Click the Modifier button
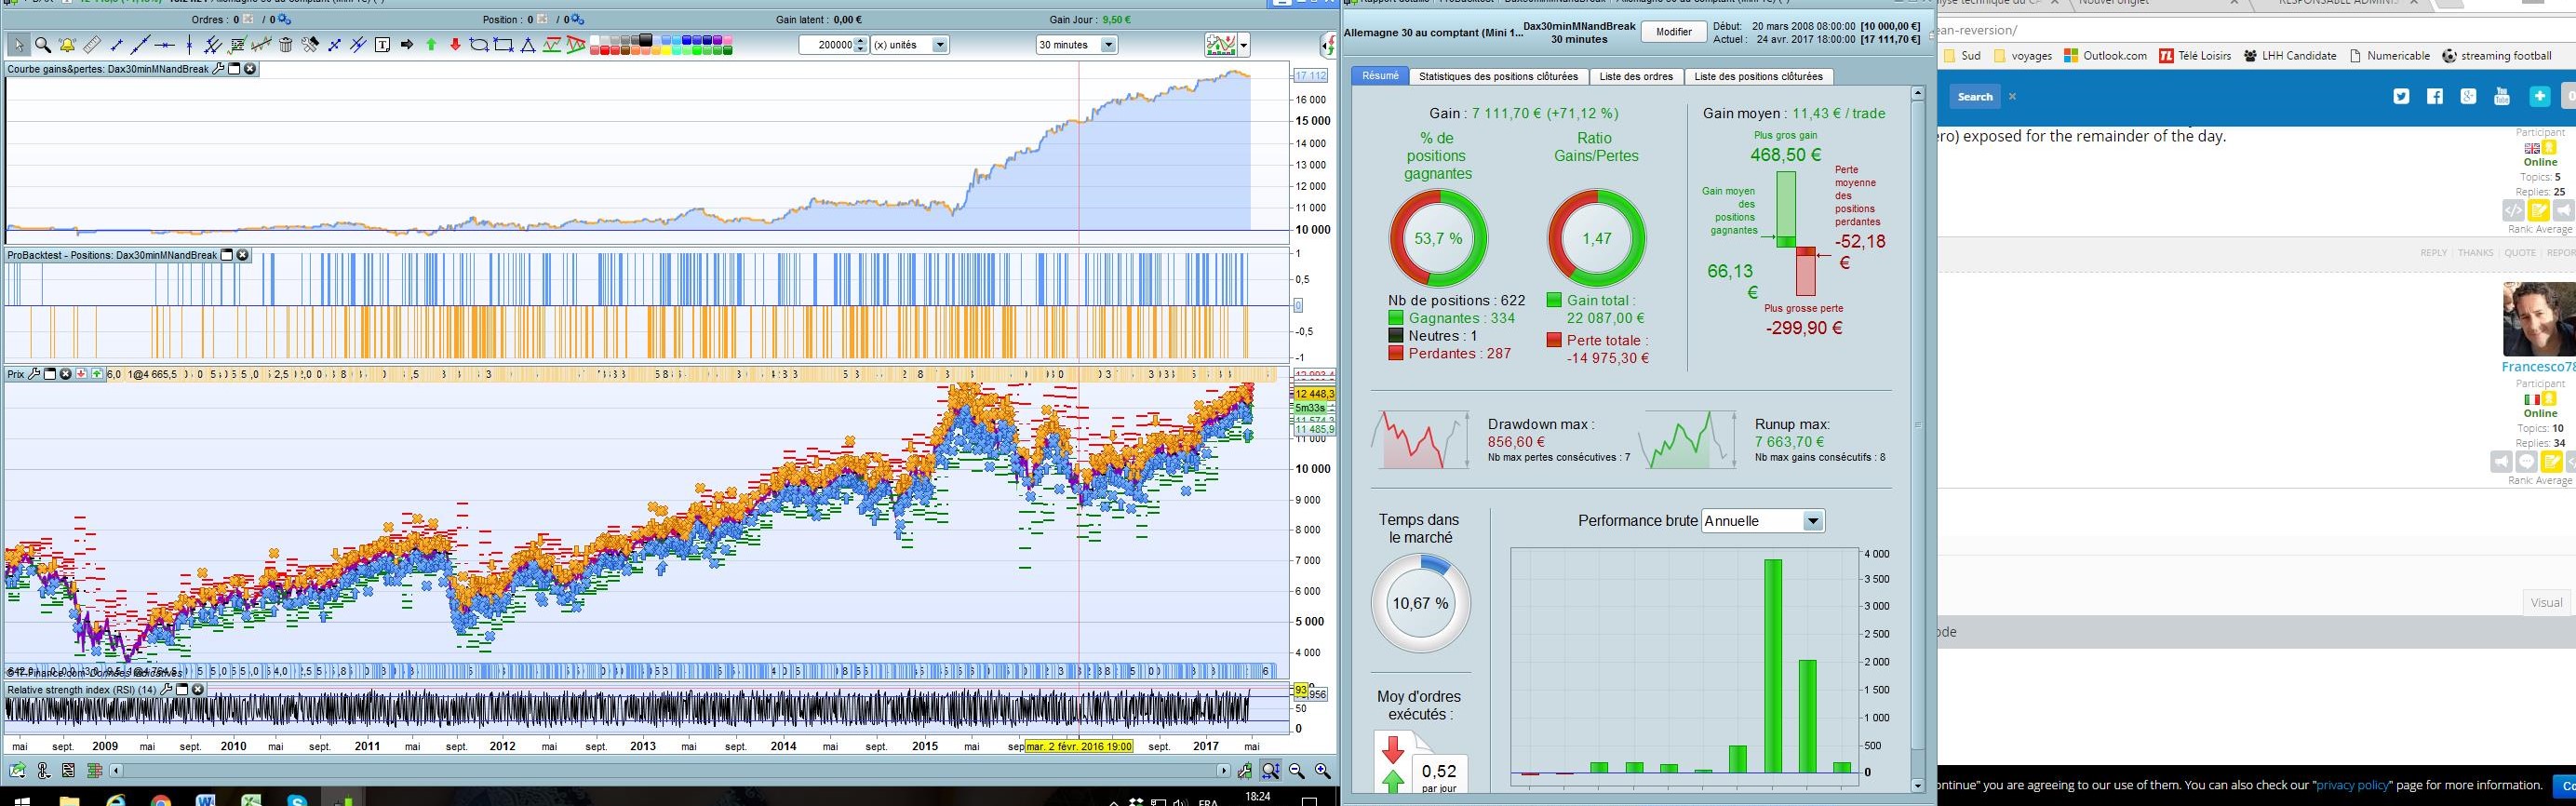Screen dimensions: 2576x806 tap(1674, 32)
